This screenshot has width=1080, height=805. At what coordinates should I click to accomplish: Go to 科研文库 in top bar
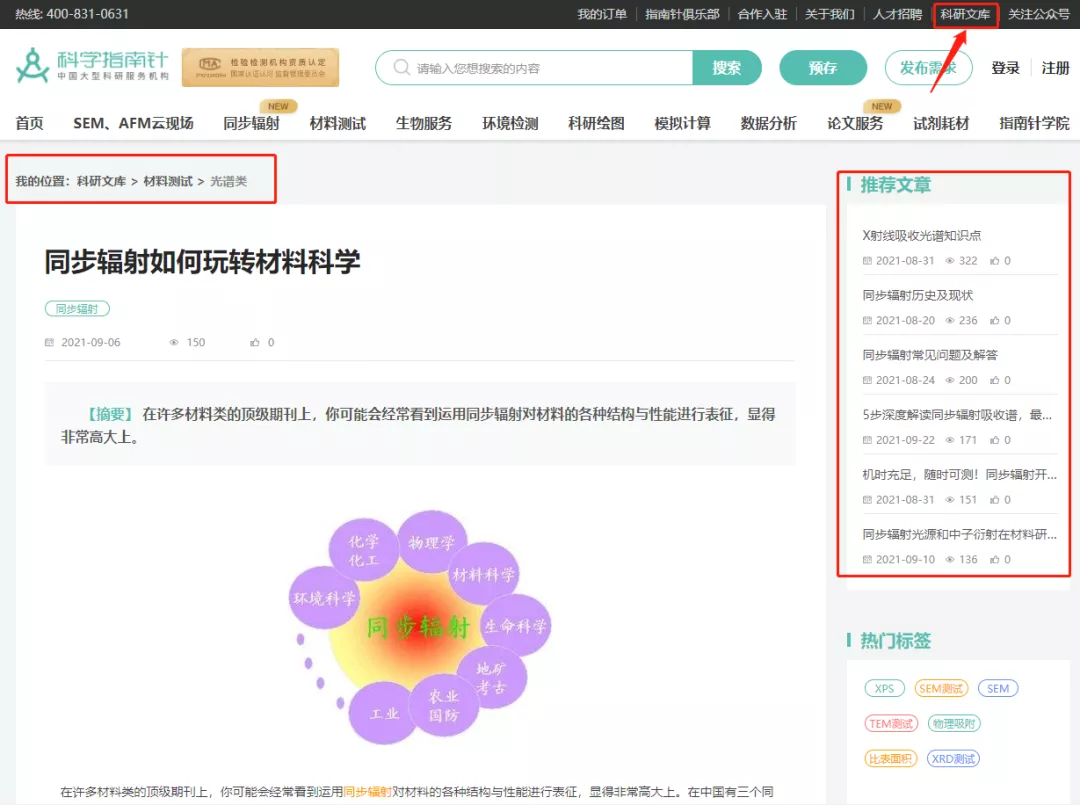tap(965, 14)
